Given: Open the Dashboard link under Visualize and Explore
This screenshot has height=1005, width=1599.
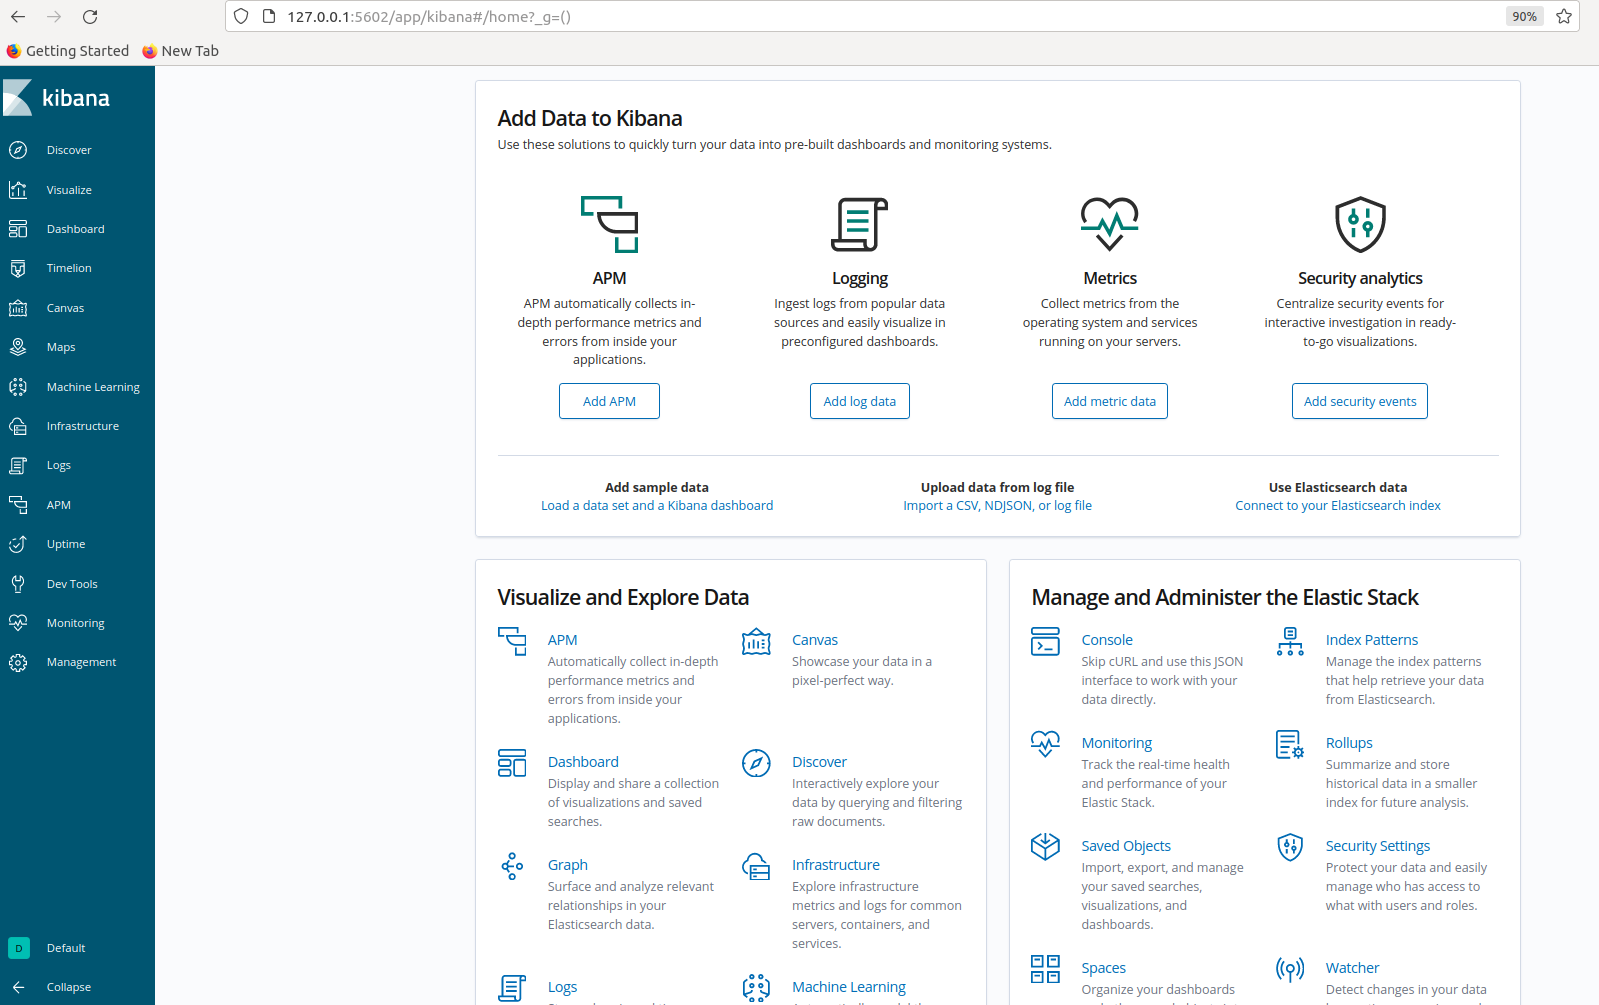Looking at the screenshot, I should (x=583, y=762).
